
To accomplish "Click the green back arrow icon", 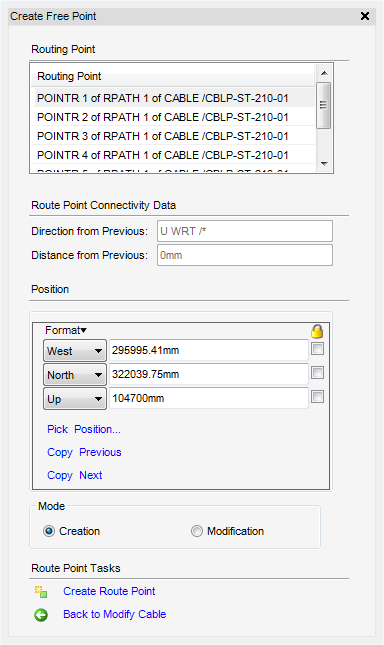I will click(x=41, y=615).
